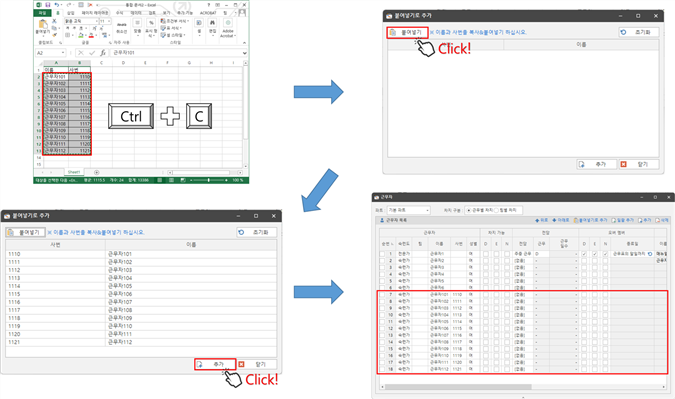The width and height of the screenshot is (675, 399).
Task: Click the find binoculars icon in Excel ribbon
Action: click(x=212, y=23)
